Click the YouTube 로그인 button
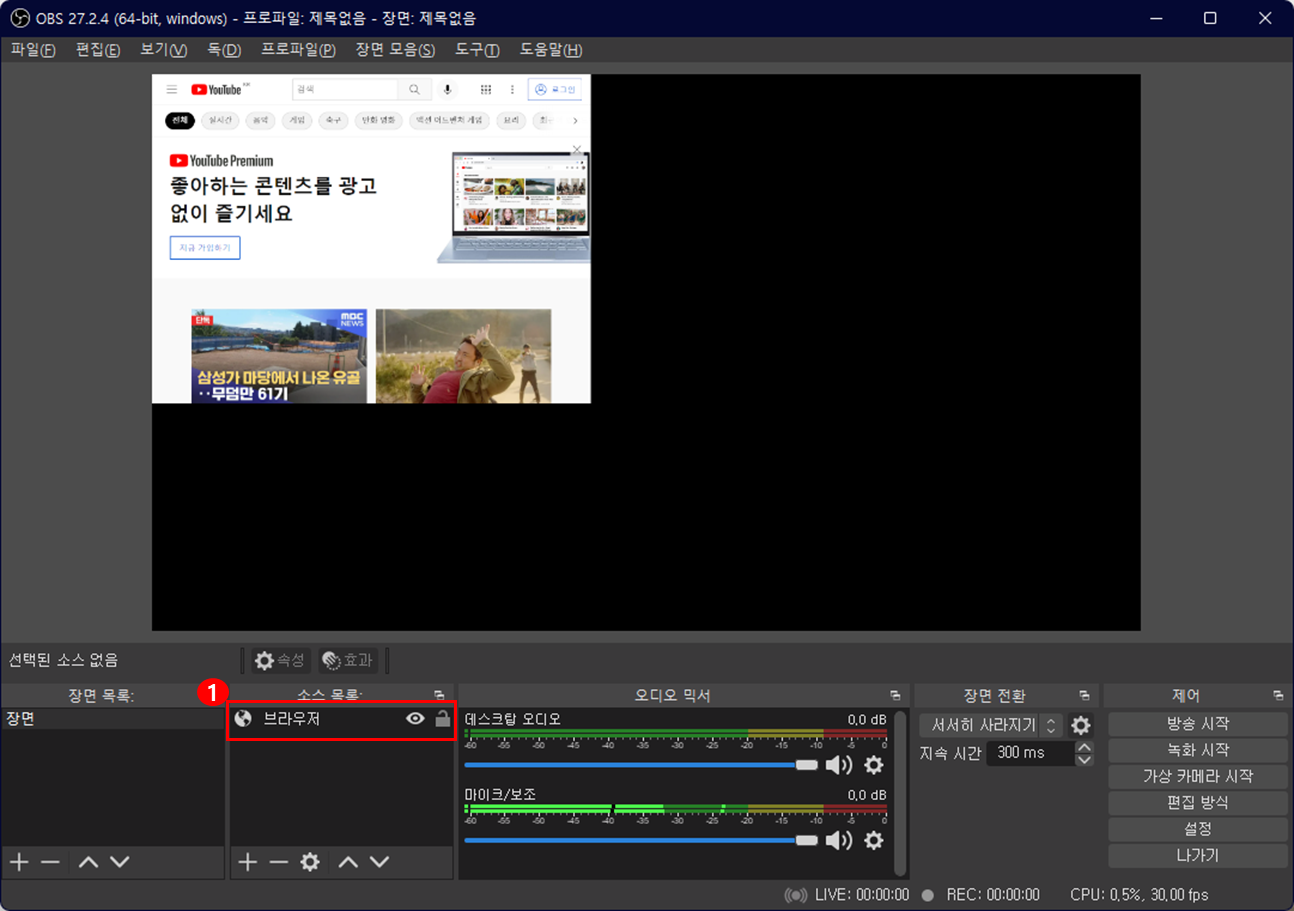This screenshot has width=1294, height=911. [555, 90]
